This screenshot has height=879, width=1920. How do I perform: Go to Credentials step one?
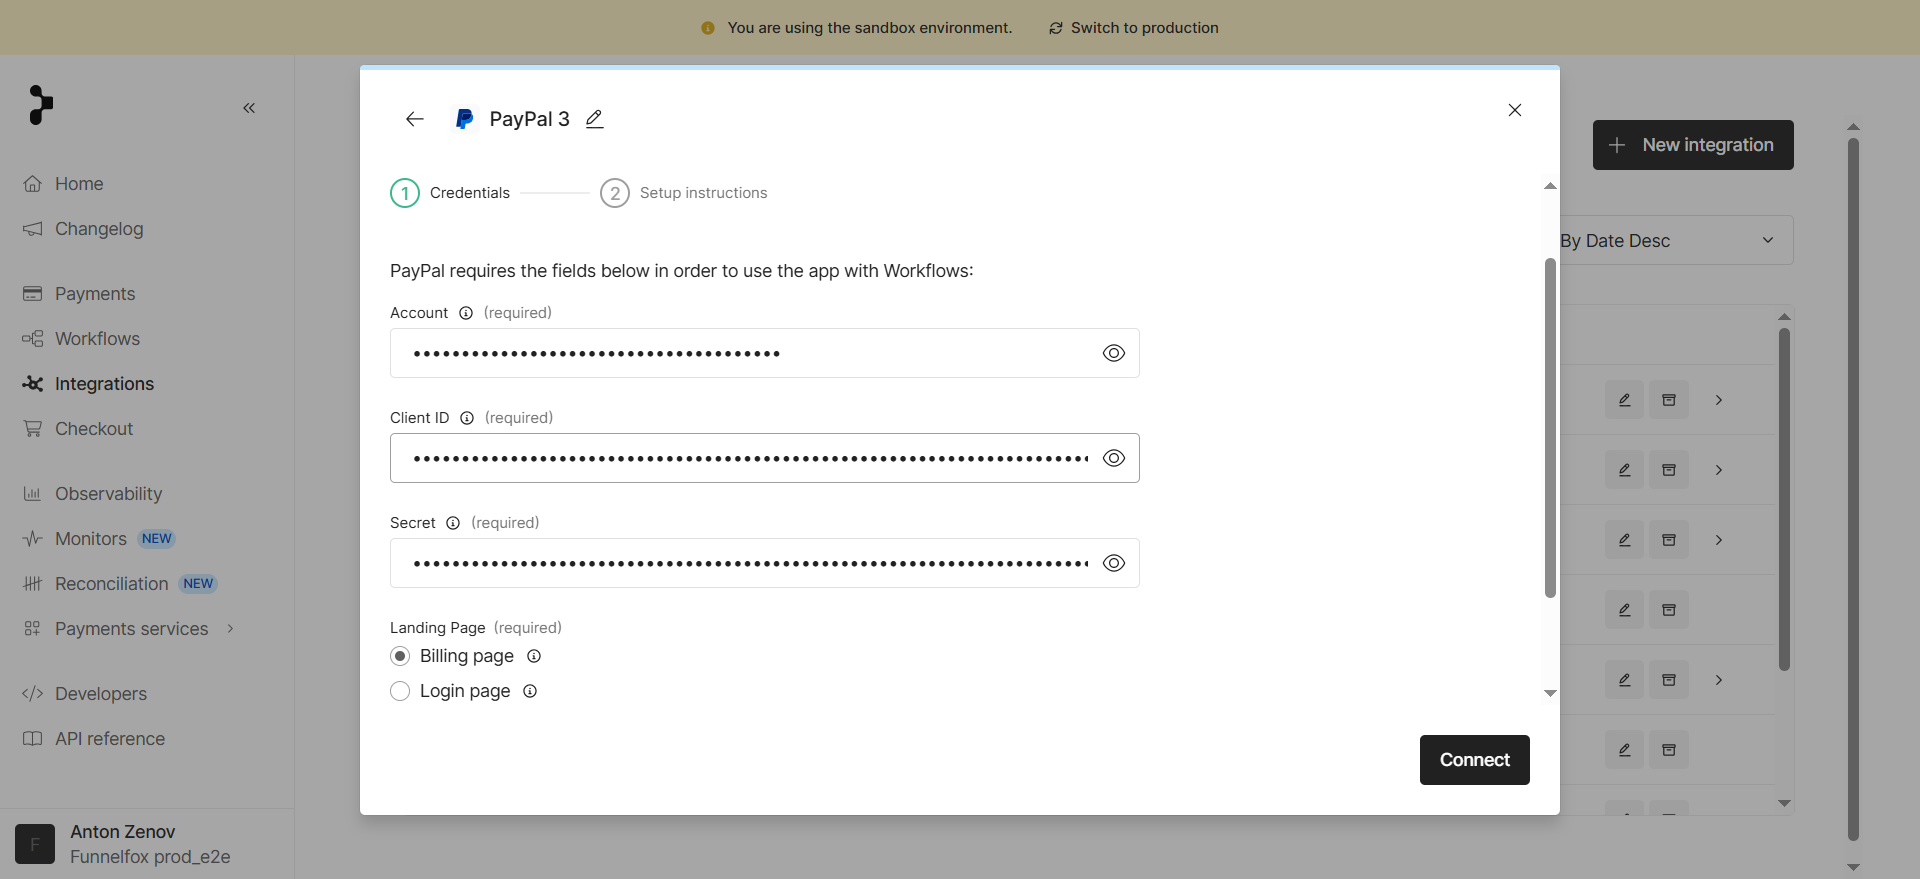(450, 193)
